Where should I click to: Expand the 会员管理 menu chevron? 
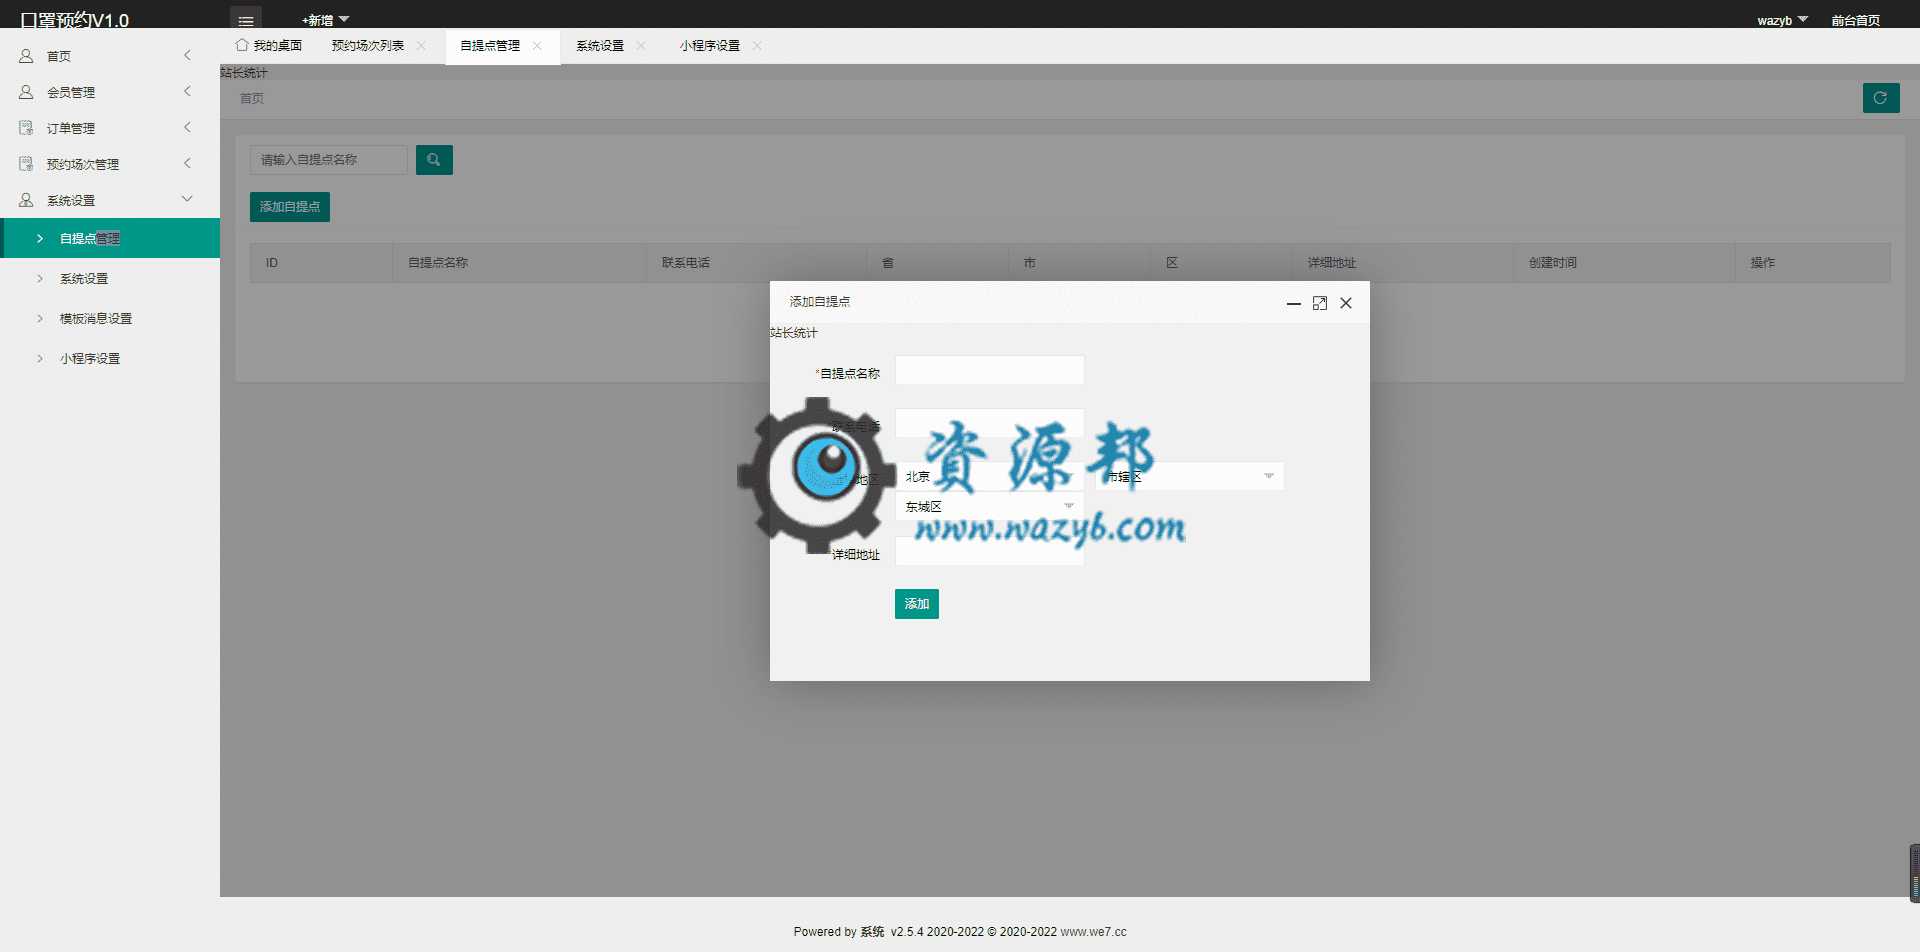point(187,91)
